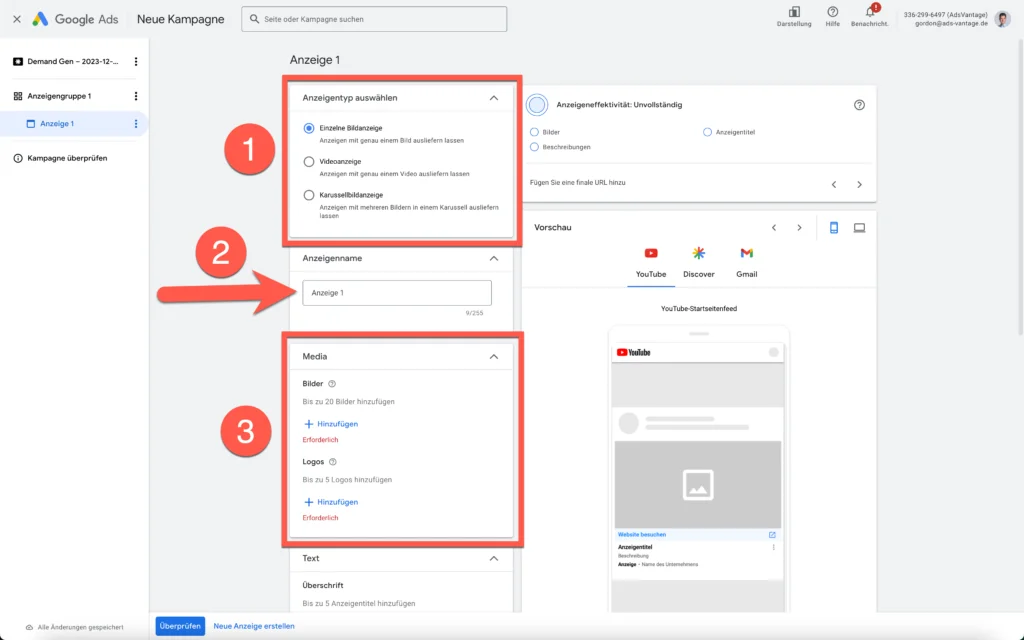Click the Seite oder Kampagne suchen field
The image size is (1024, 640).
tap(374, 19)
